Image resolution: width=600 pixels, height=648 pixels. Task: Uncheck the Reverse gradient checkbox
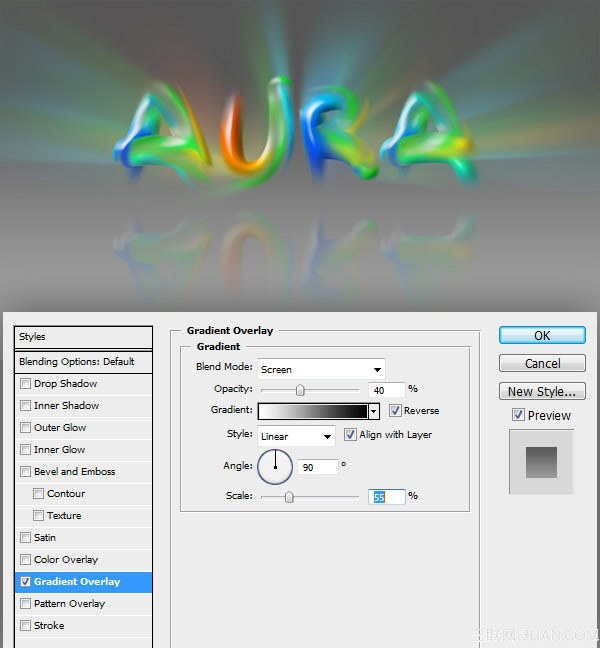click(x=395, y=410)
